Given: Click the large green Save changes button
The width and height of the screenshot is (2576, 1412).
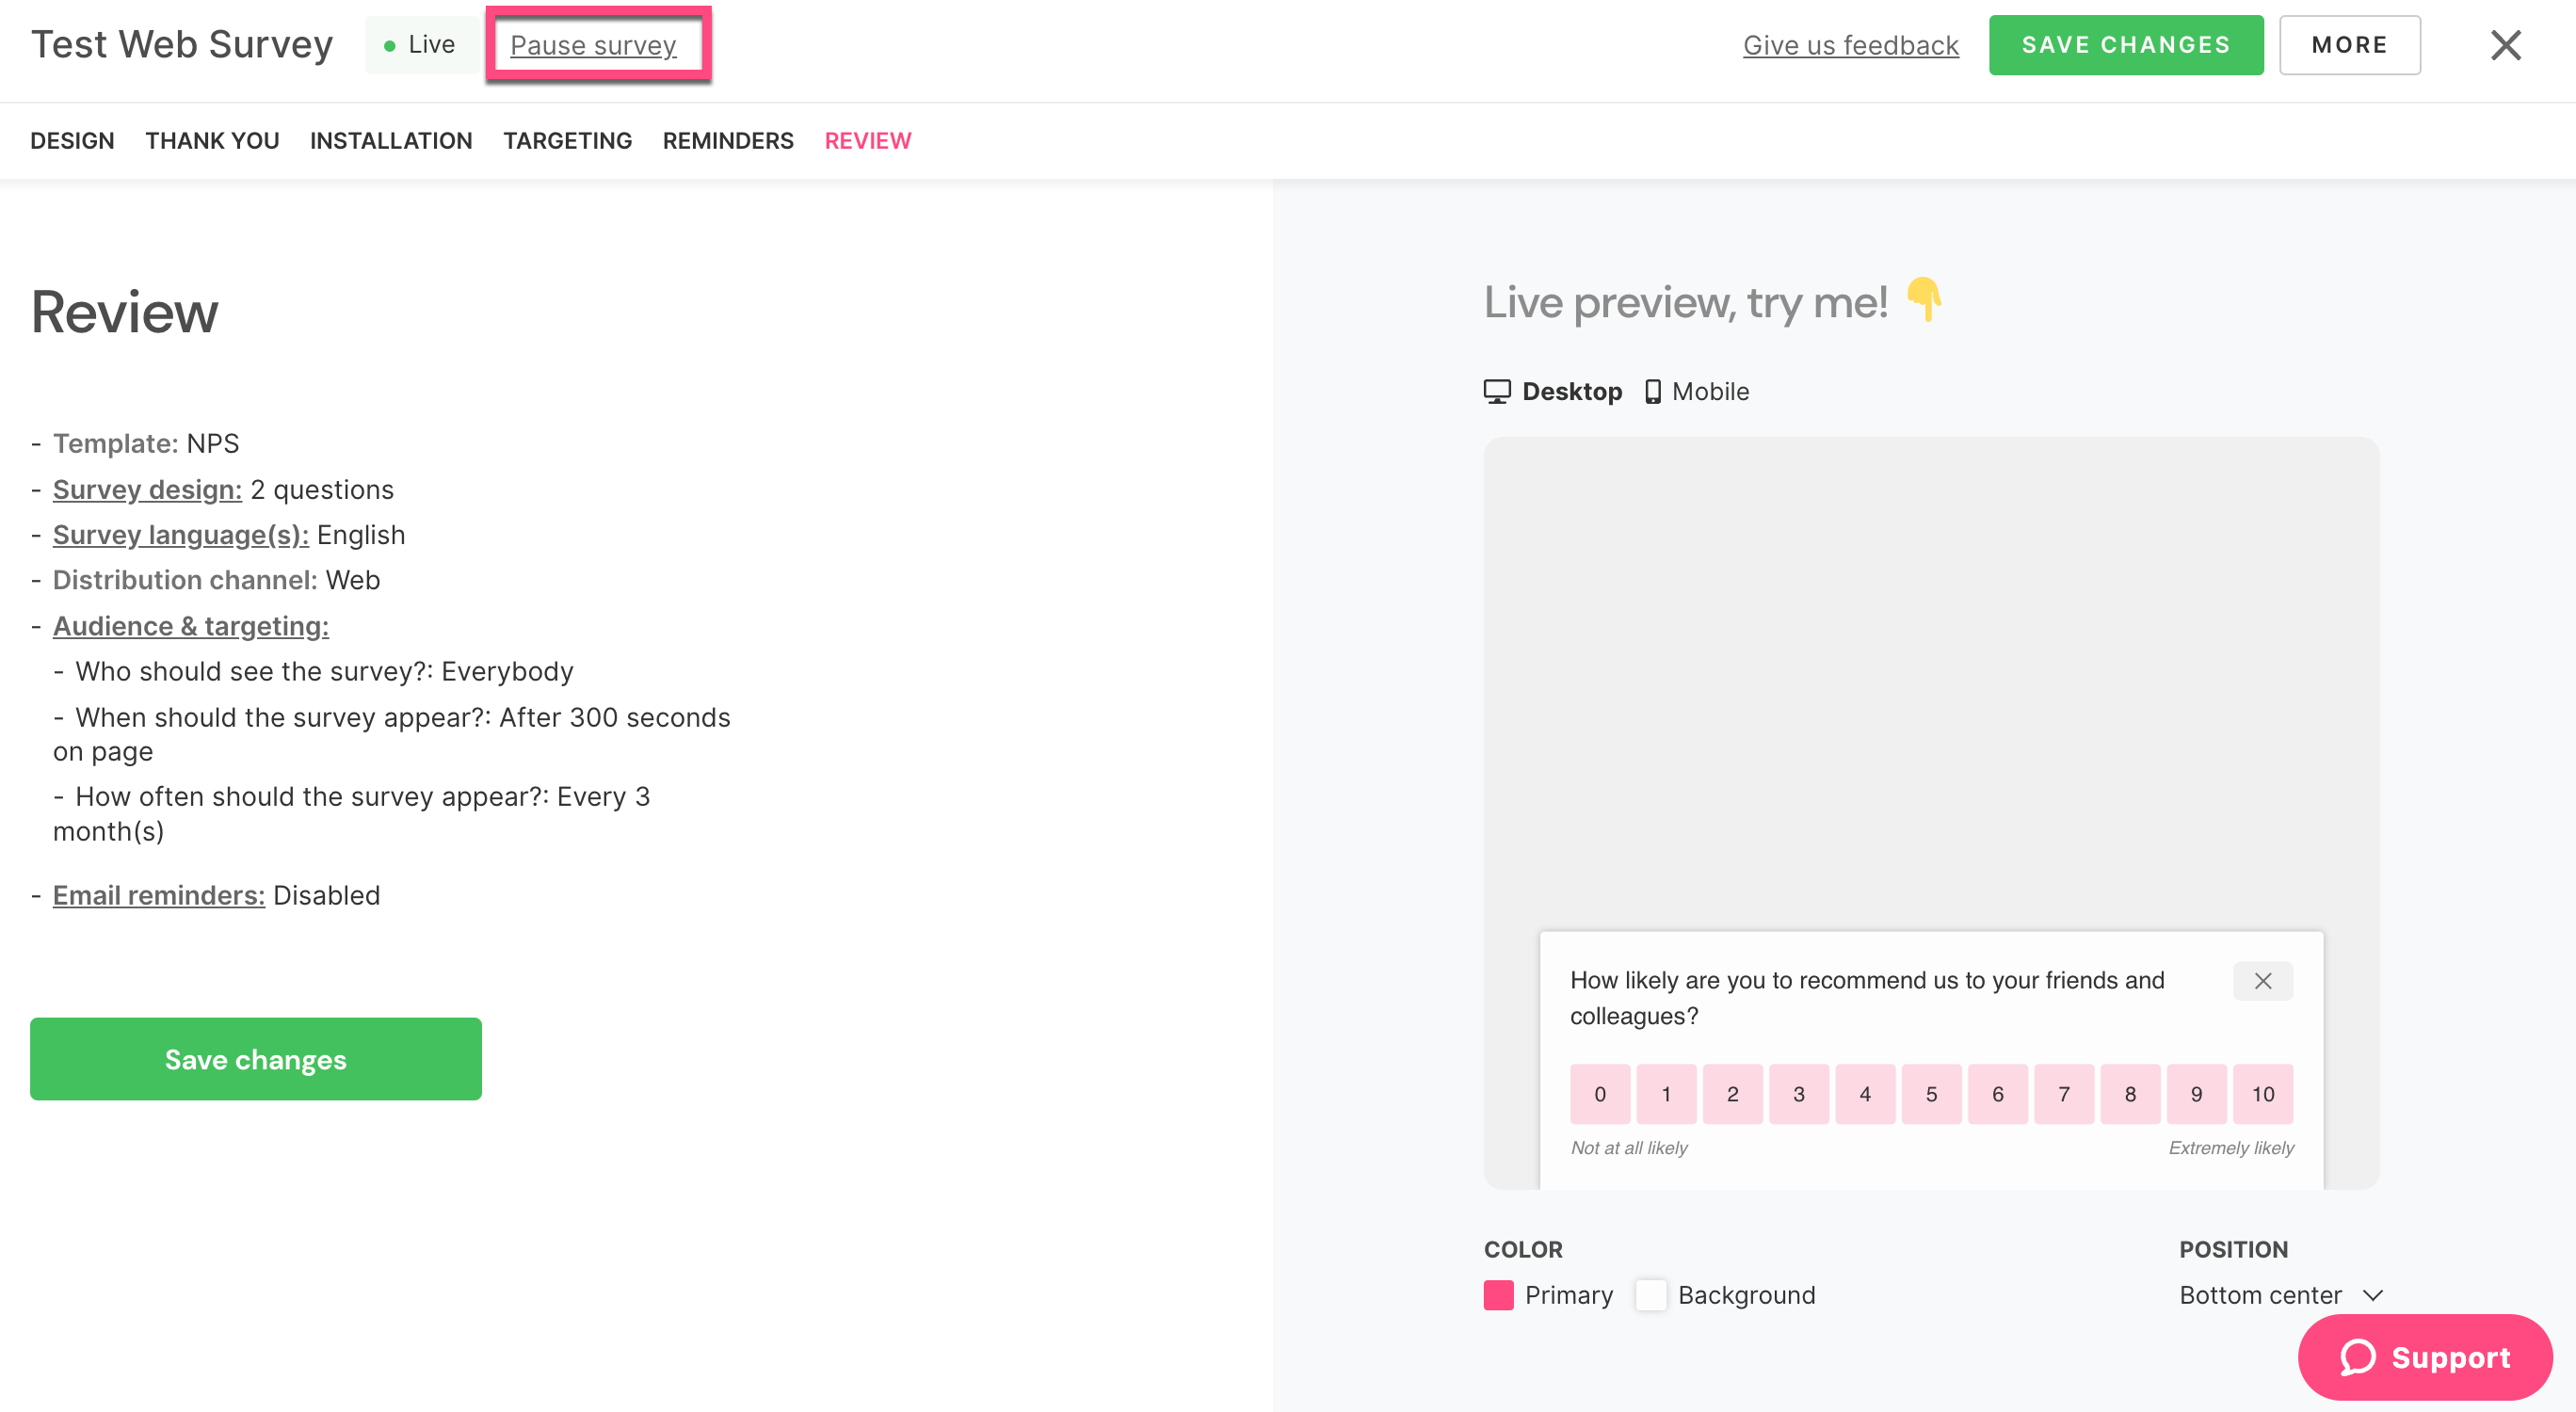Looking at the screenshot, I should tap(256, 1059).
